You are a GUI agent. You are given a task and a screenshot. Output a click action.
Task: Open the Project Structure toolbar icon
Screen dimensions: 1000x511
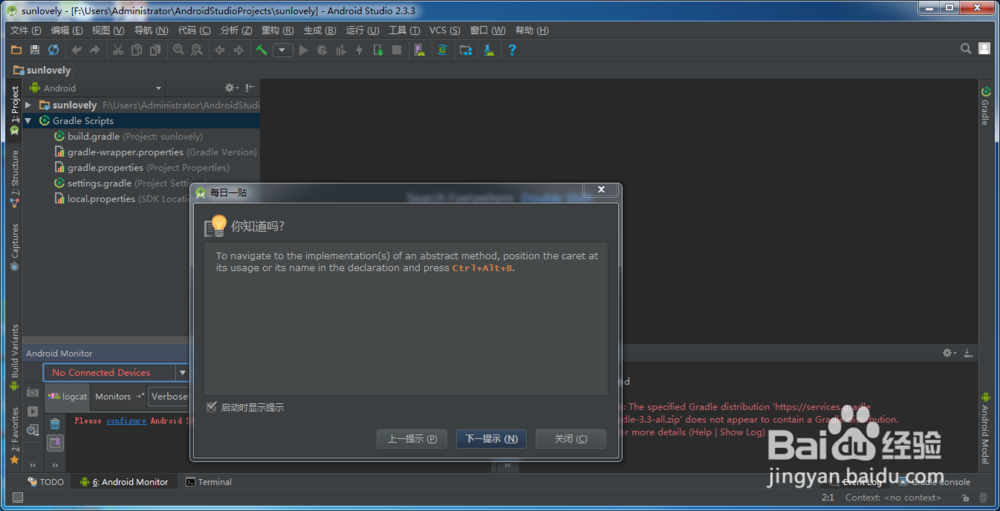point(466,50)
